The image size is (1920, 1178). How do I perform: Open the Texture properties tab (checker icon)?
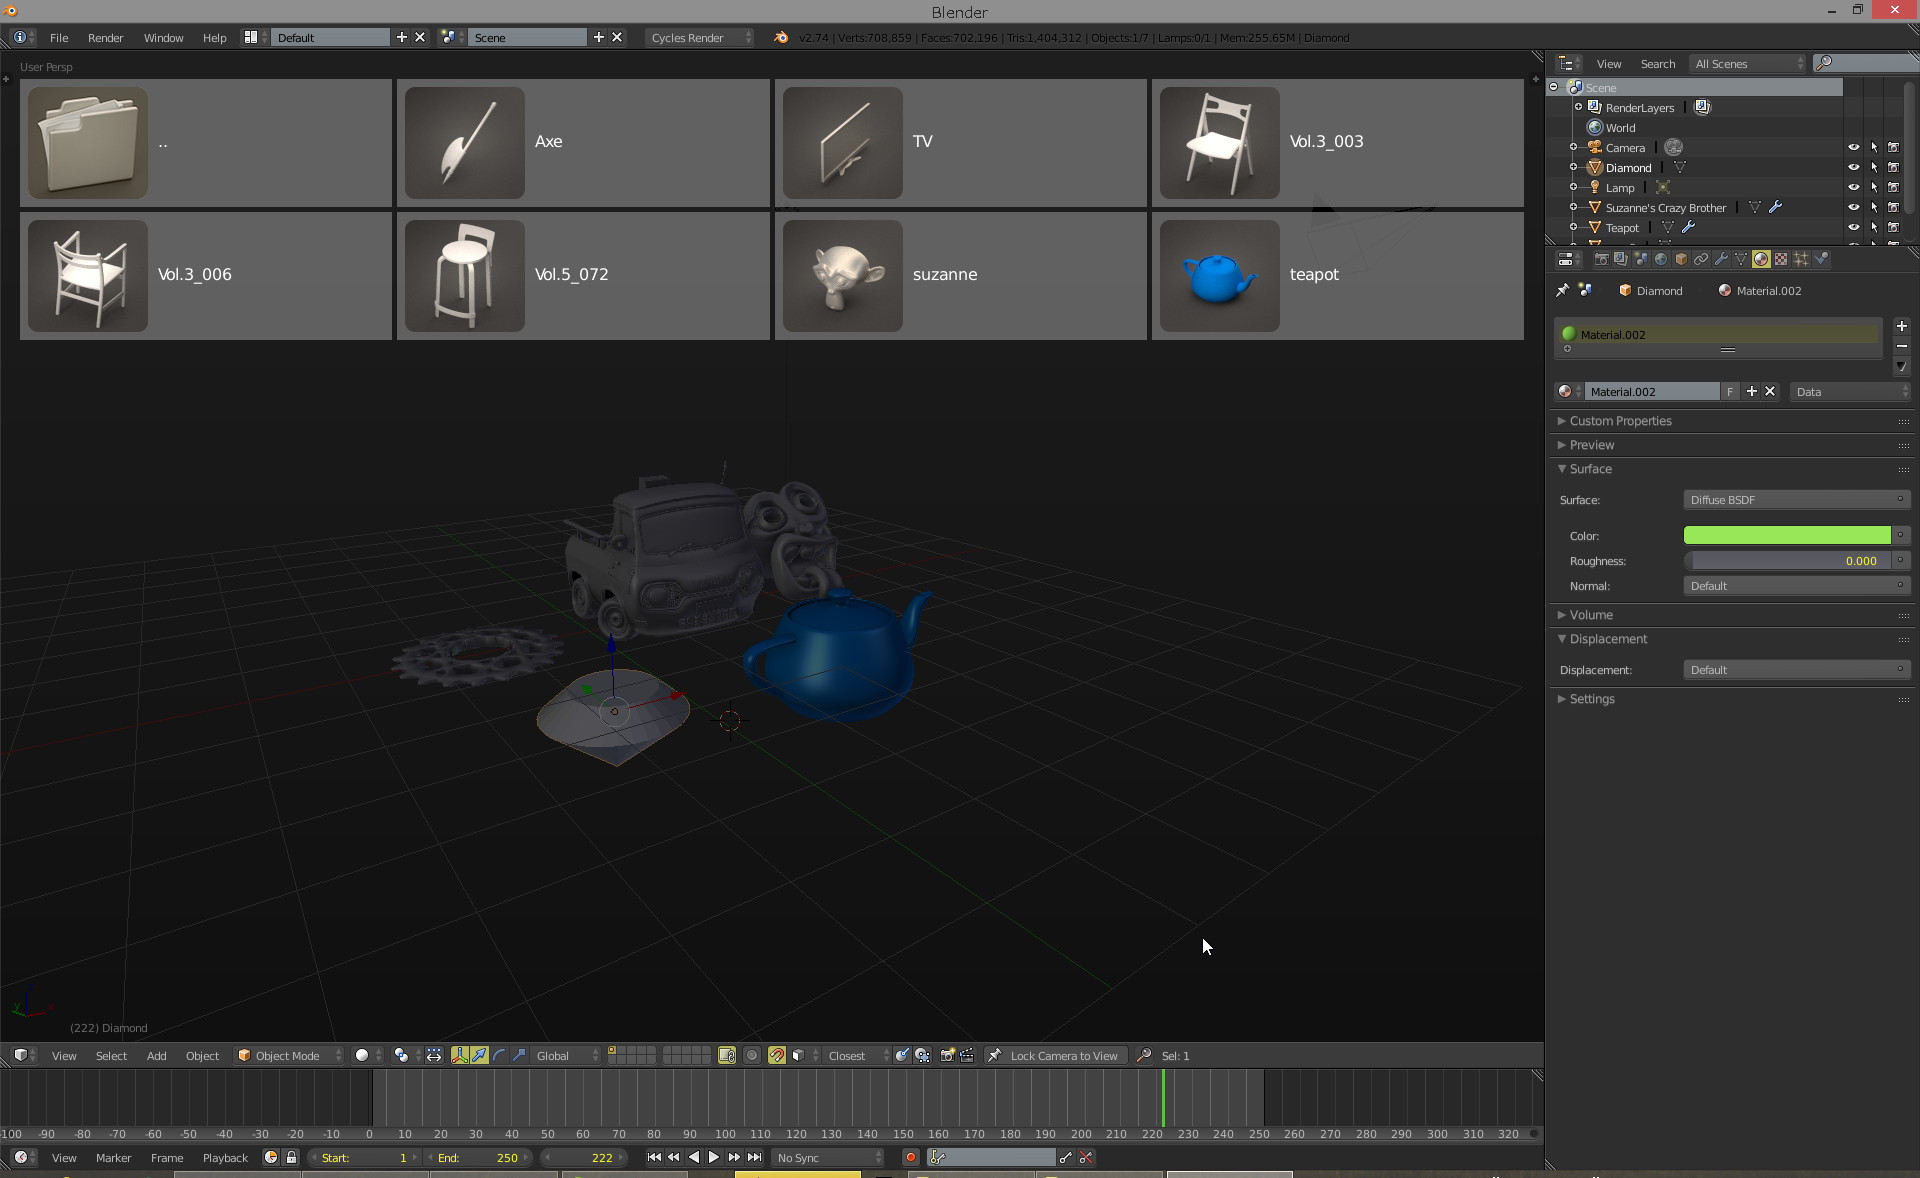[x=1781, y=259]
